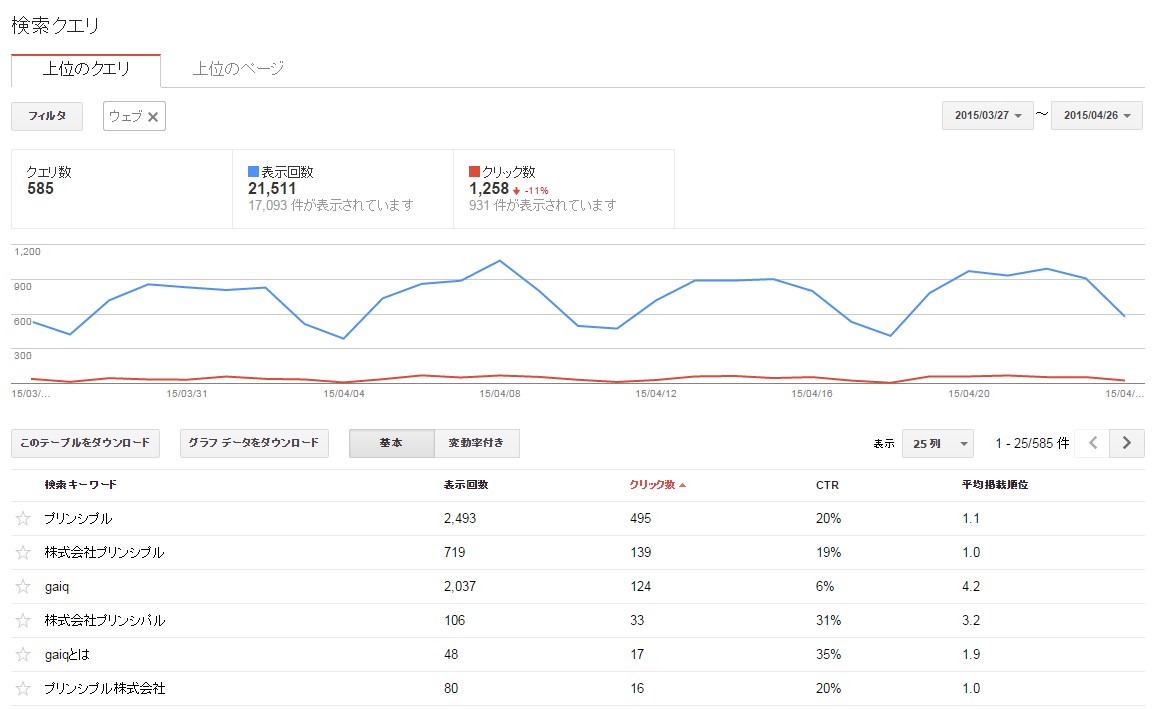
Task: Switch to 上位のページ tab
Action: tap(238, 68)
